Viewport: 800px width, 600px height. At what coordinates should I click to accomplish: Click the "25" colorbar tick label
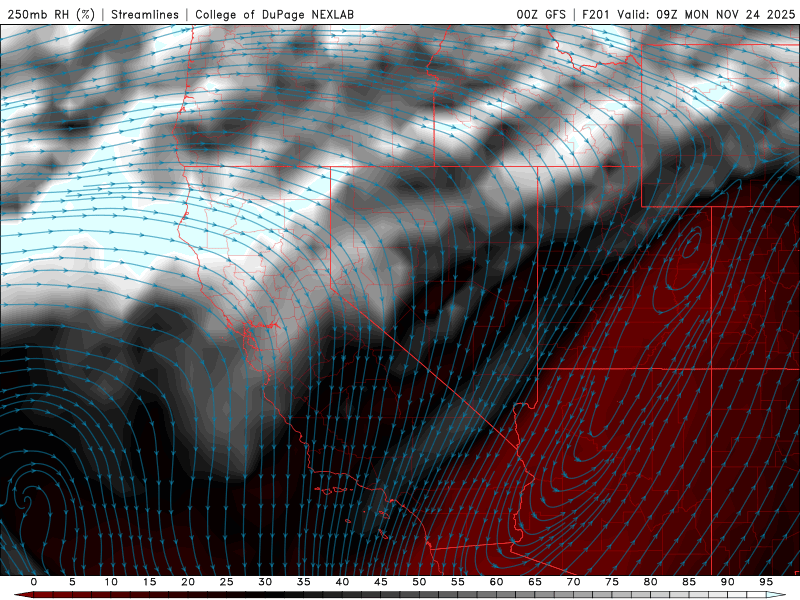[227, 582]
